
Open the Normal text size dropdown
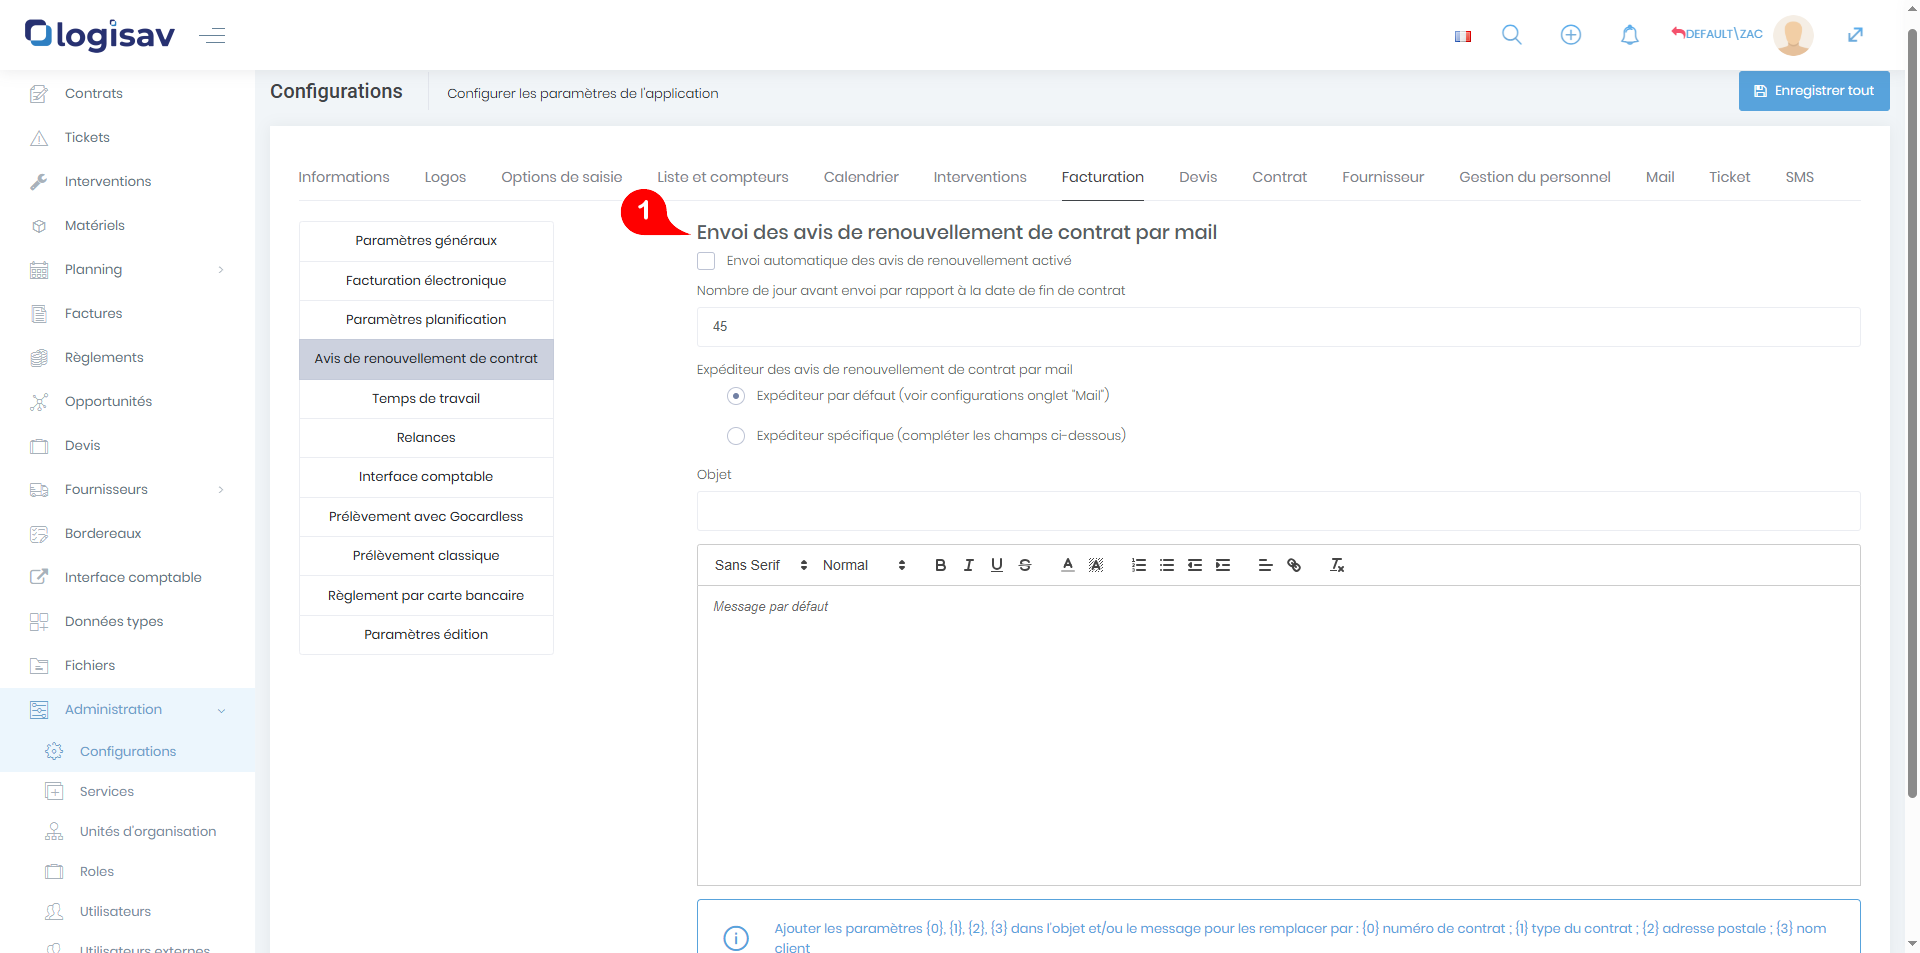point(863,566)
